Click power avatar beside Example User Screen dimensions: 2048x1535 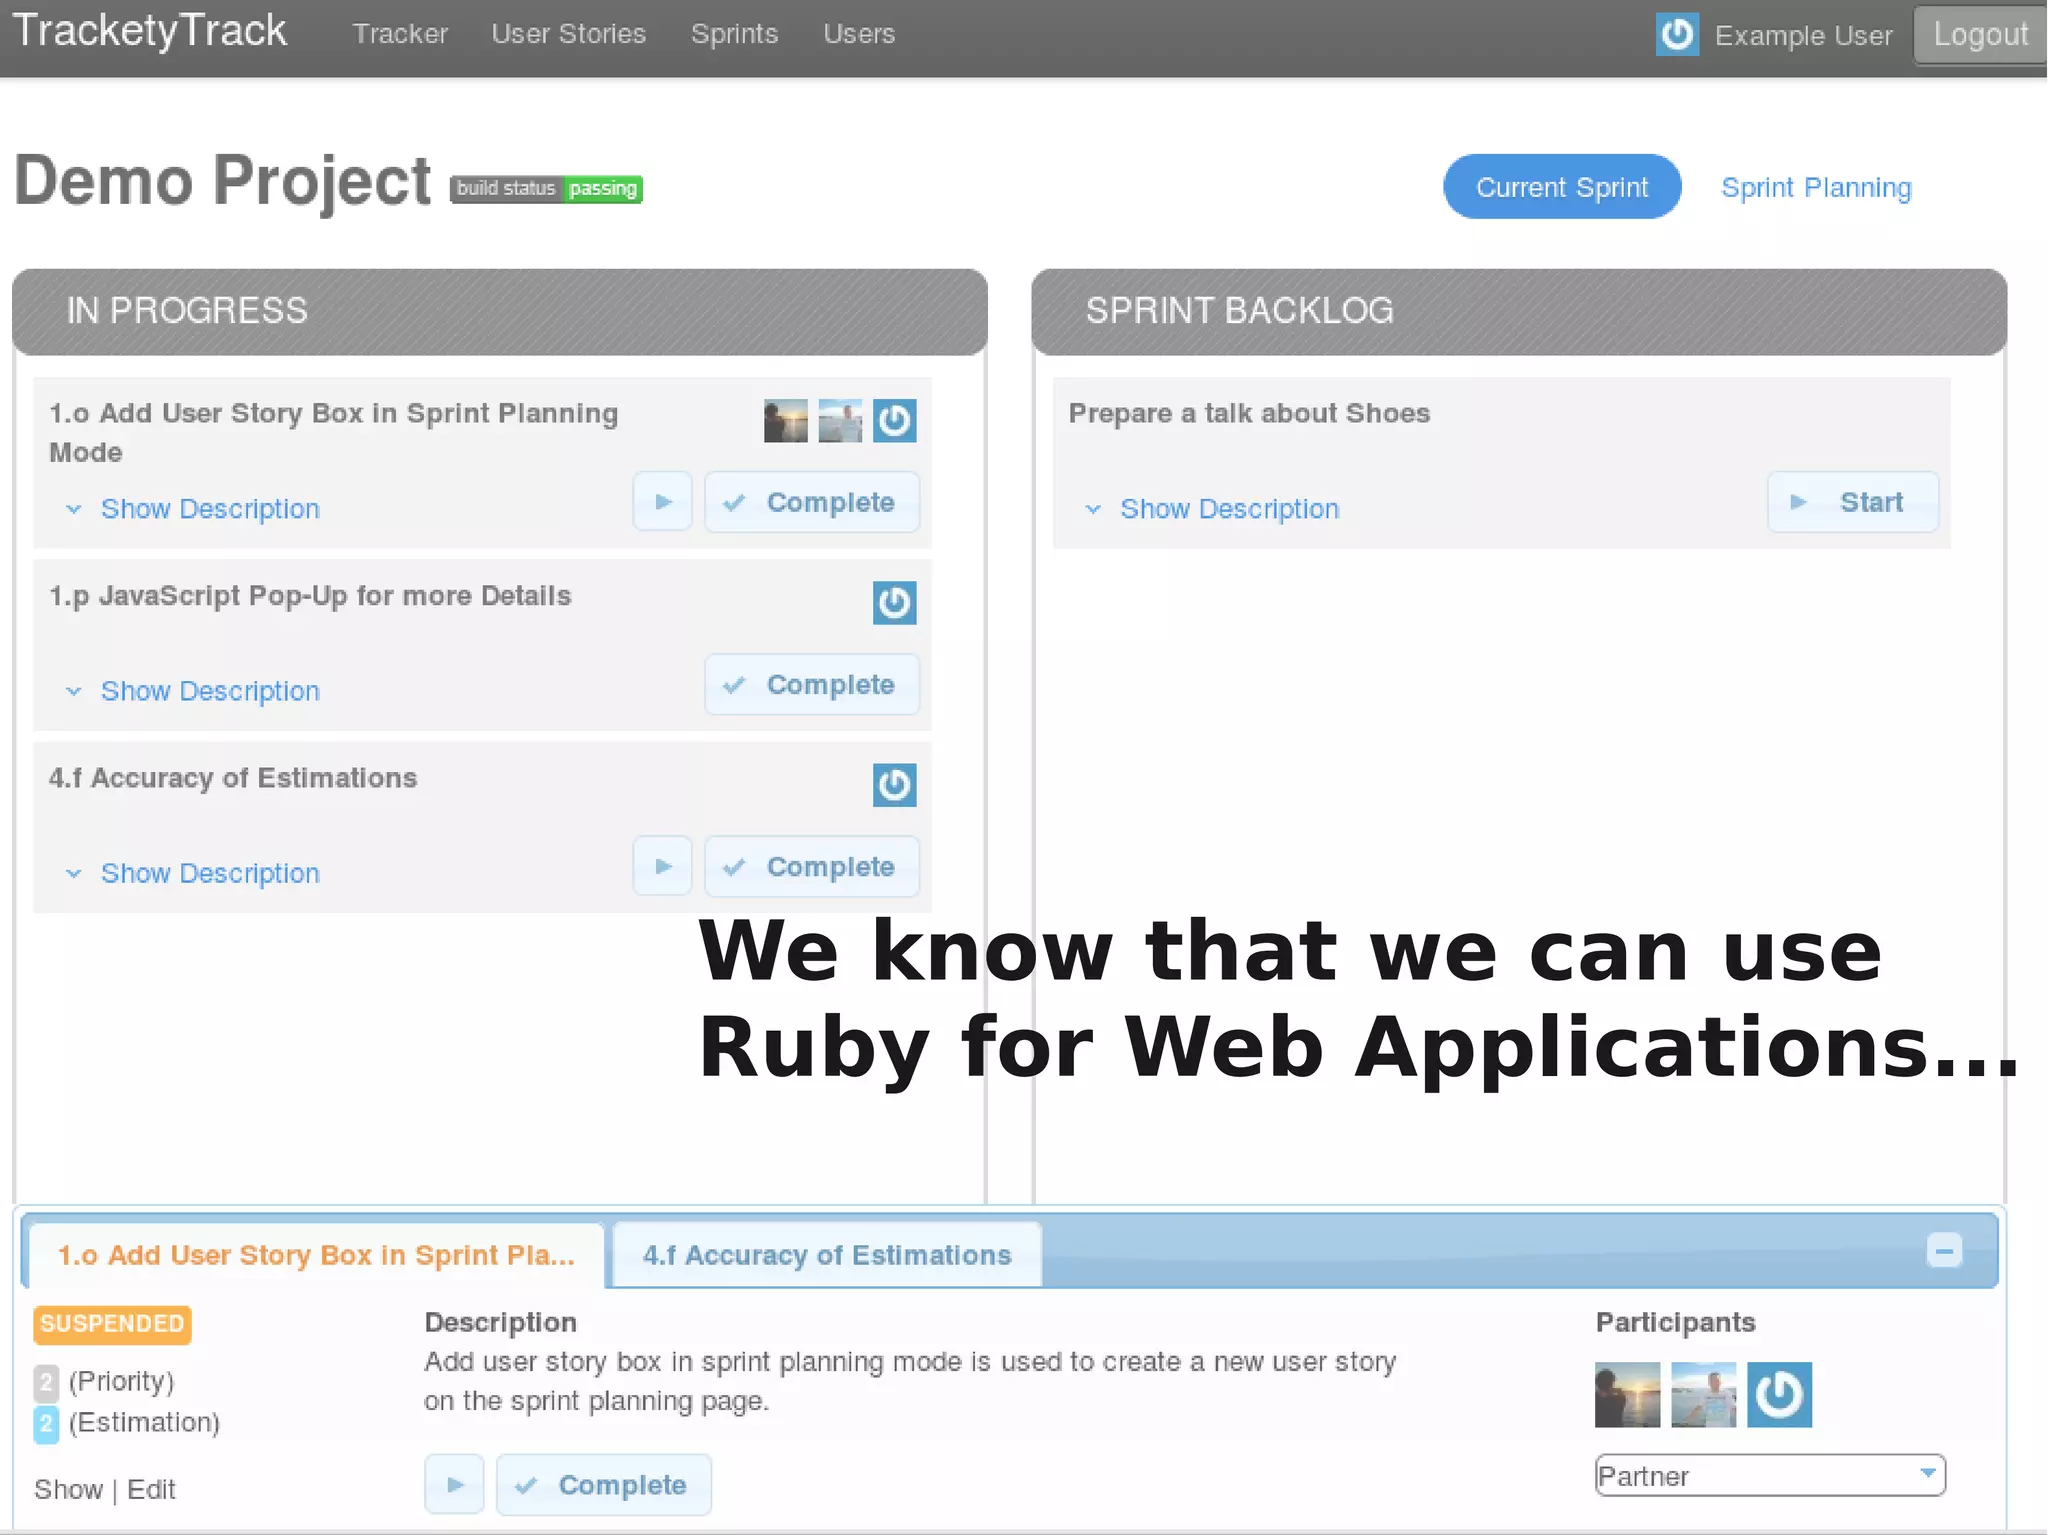click(x=1677, y=35)
